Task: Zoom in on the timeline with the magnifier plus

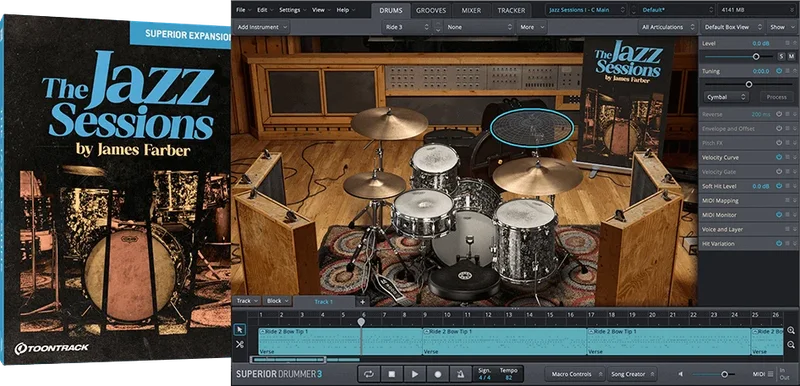Action: (791, 330)
